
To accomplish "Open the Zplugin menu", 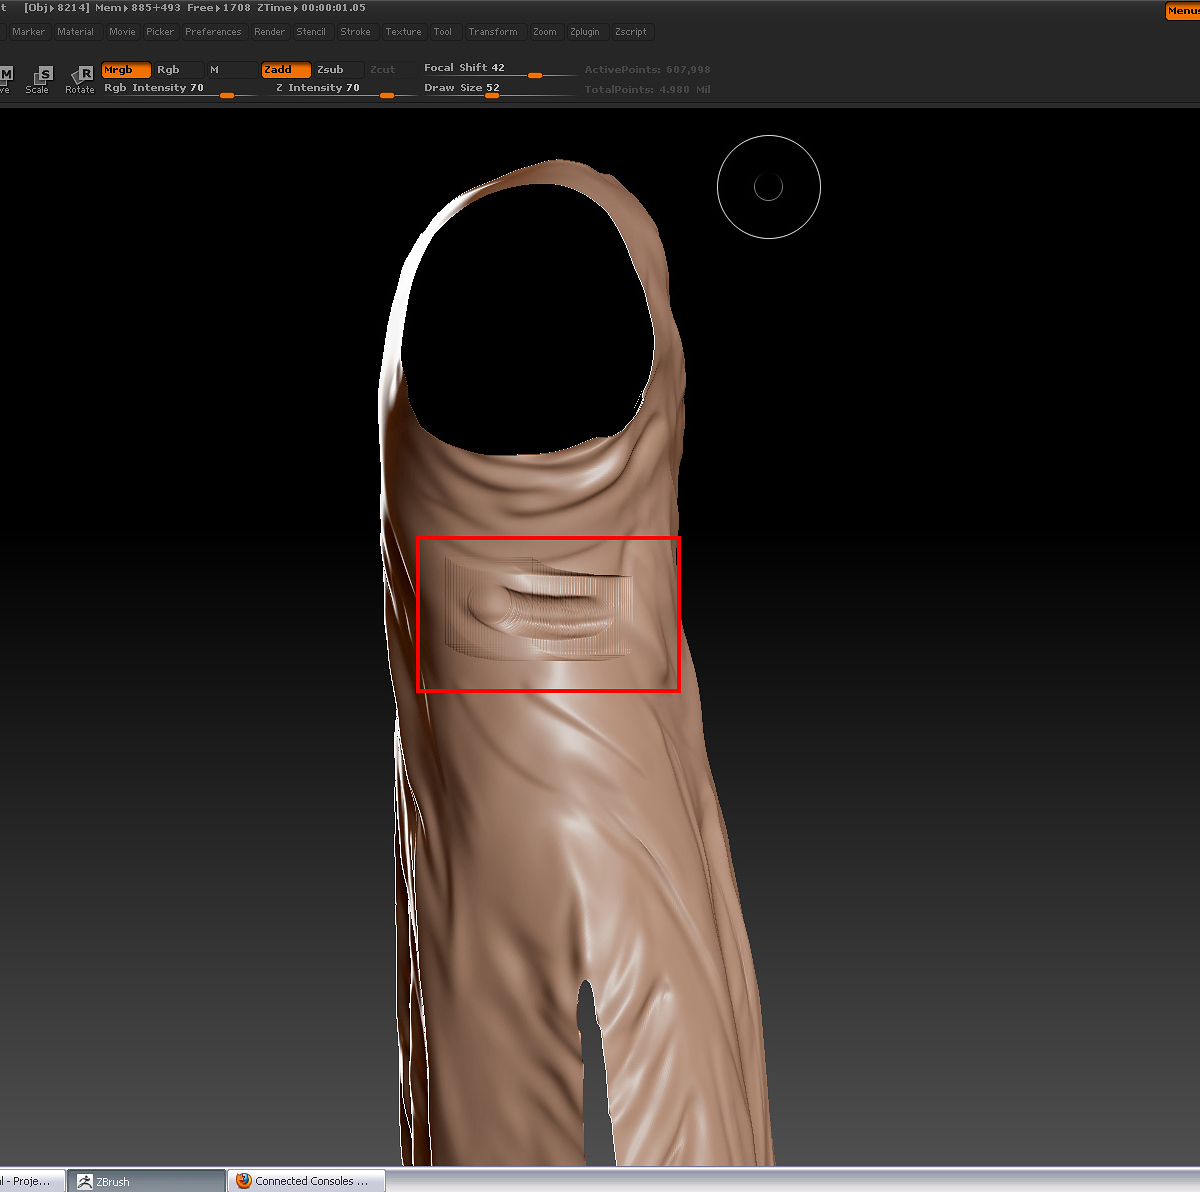I will coord(585,32).
